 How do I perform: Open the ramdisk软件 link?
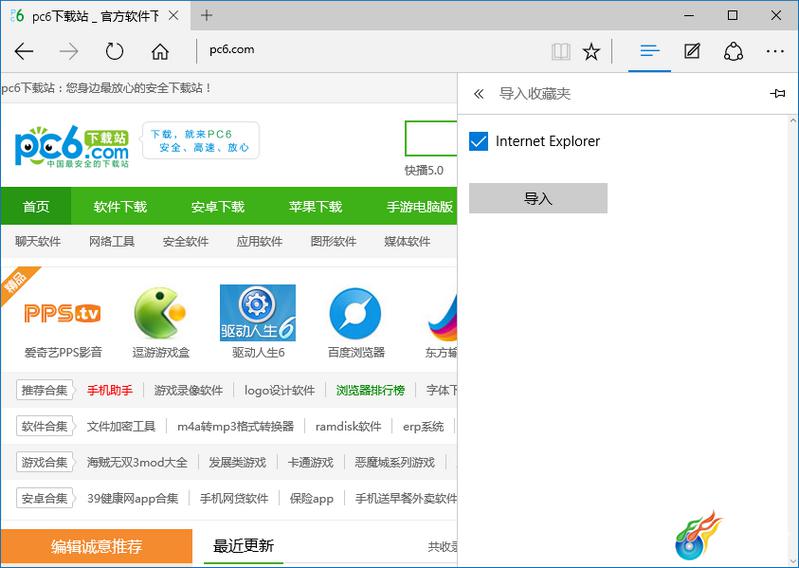pyautogui.click(x=349, y=426)
